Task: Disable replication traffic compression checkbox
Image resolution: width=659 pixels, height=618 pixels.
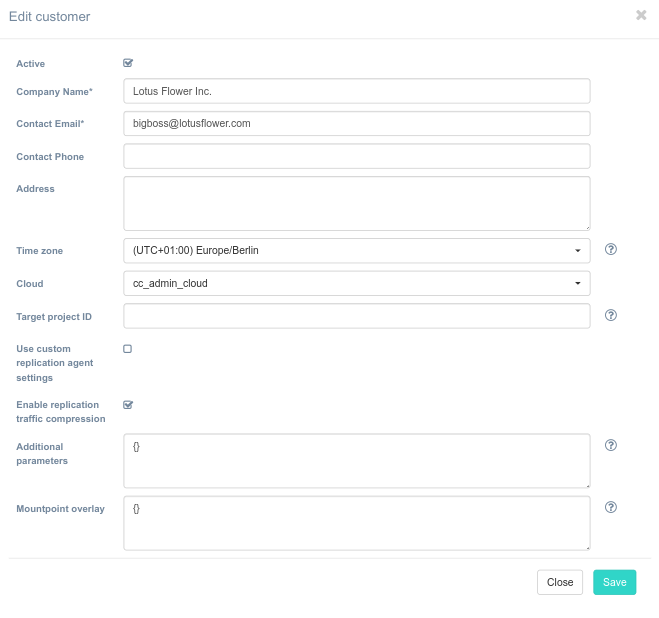Action: (x=128, y=405)
